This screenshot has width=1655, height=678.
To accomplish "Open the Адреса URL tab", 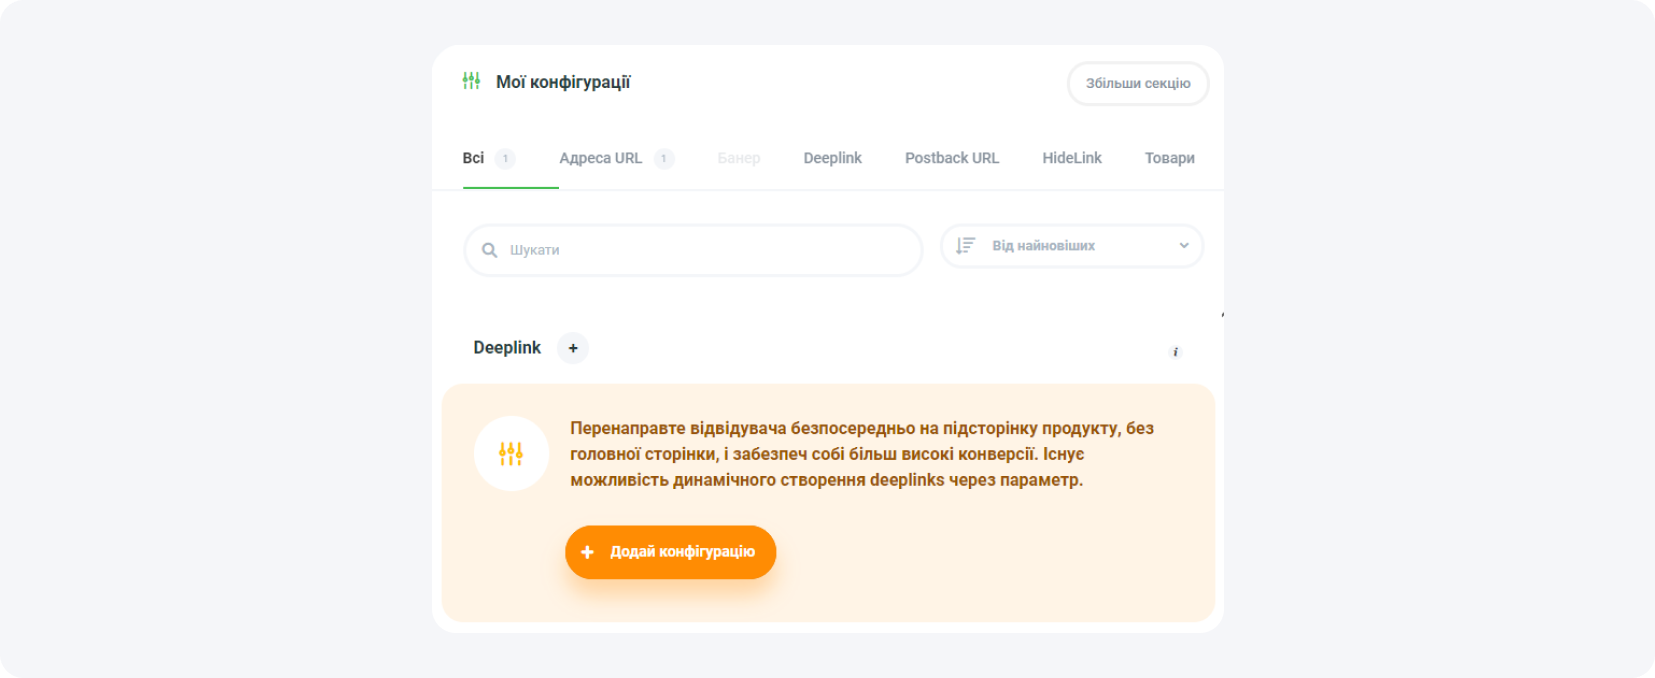I will pos(600,158).
